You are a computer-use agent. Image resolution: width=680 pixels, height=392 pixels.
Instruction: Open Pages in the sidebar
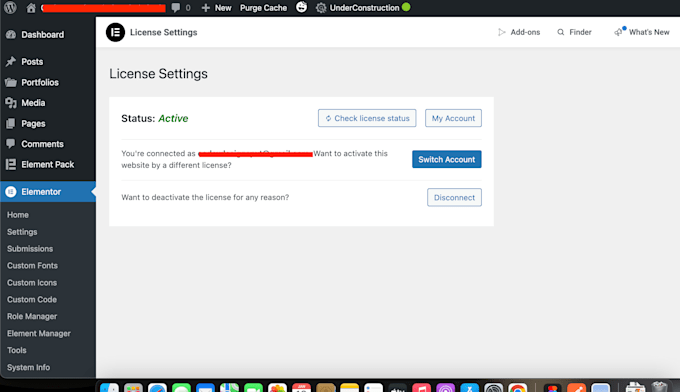(48, 124)
